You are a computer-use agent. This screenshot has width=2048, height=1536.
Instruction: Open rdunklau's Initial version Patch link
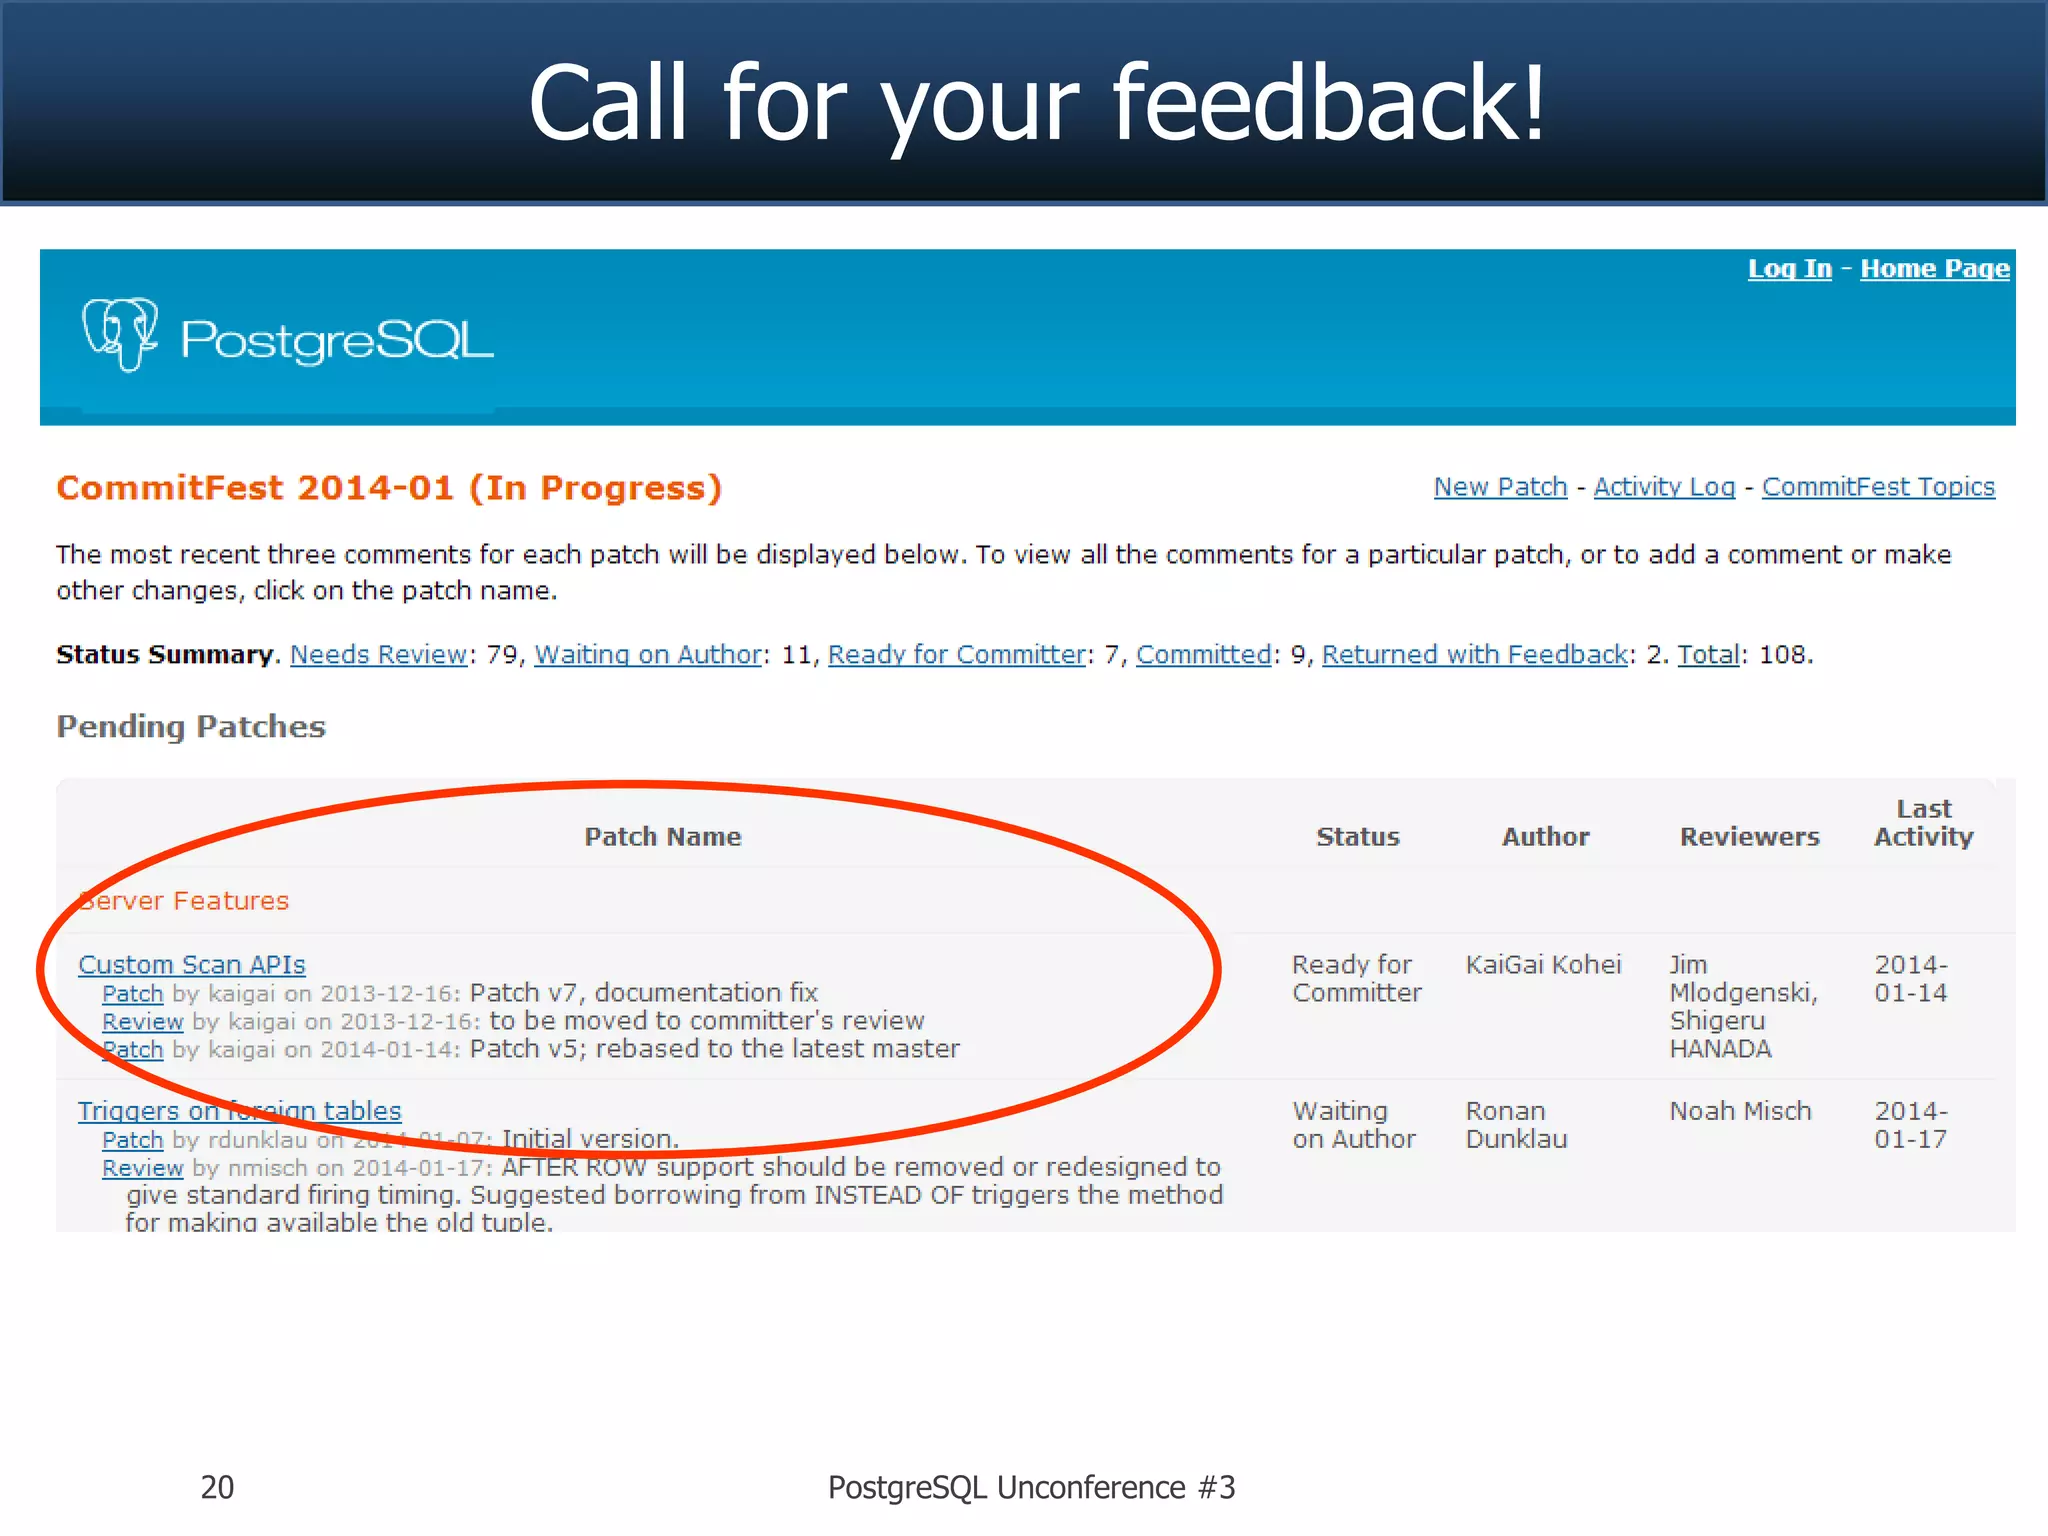click(132, 1140)
